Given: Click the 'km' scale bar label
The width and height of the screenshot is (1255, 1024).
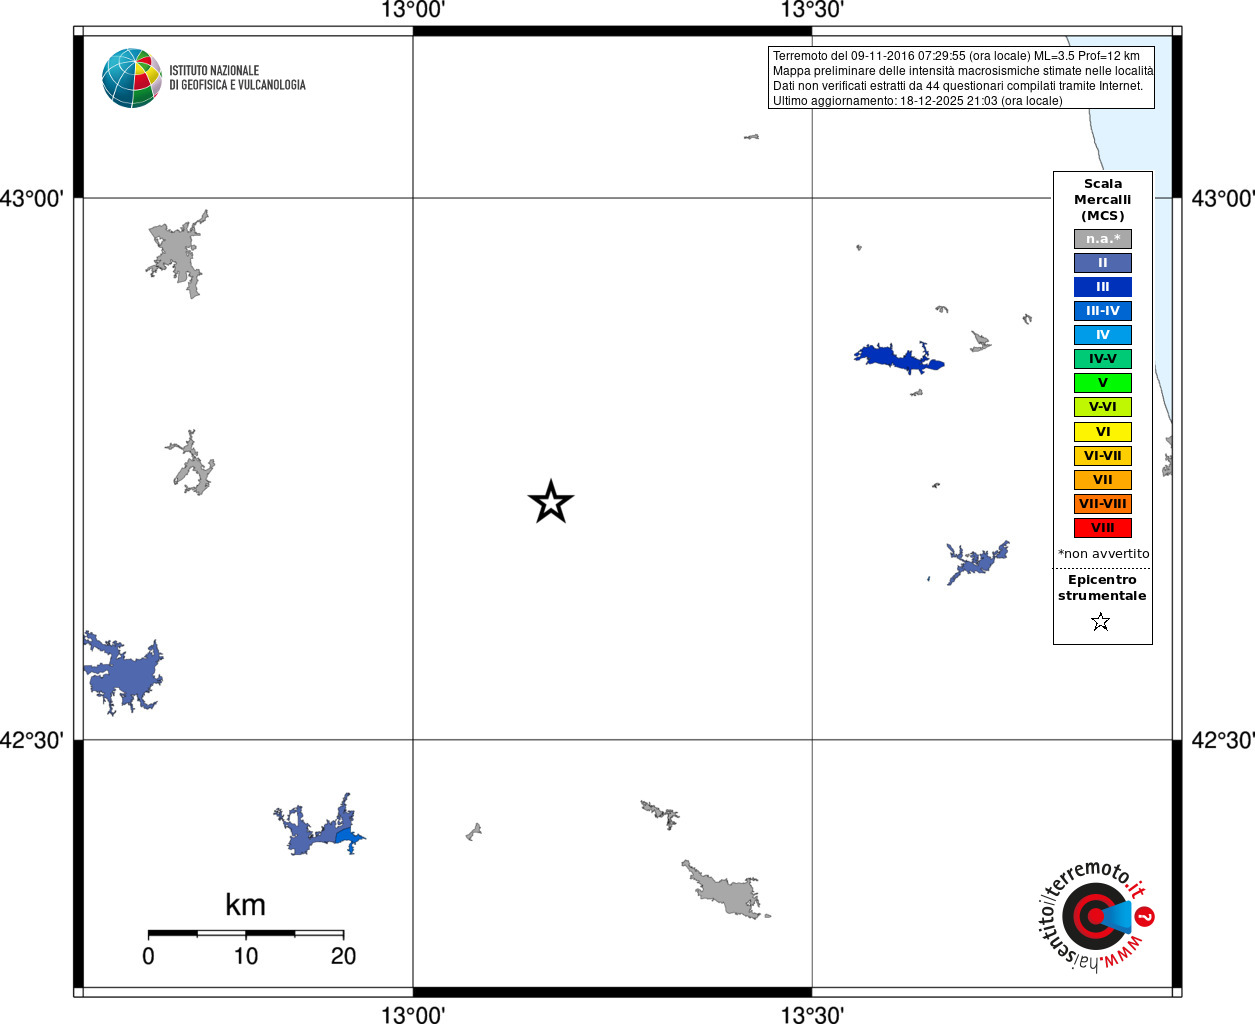Looking at the screenshot, I should 245,905.
